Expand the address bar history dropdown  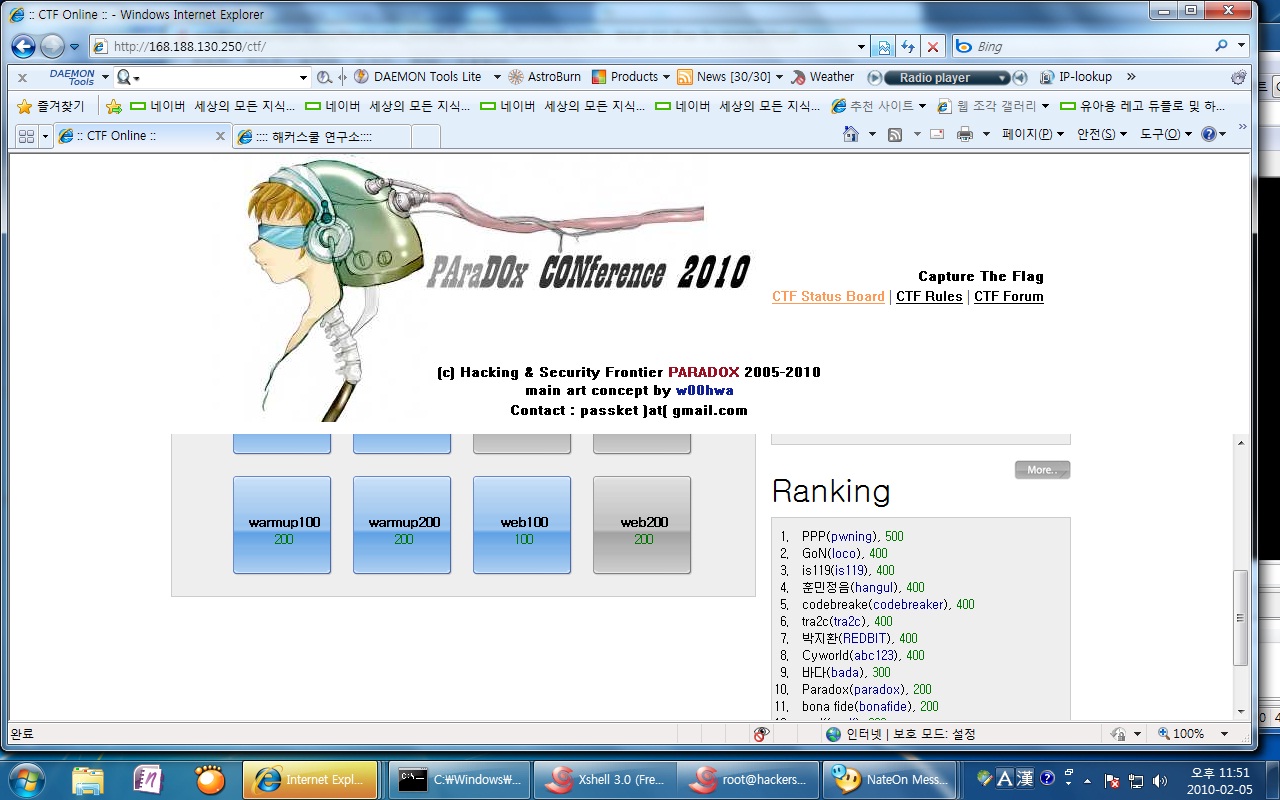[862, 47]
